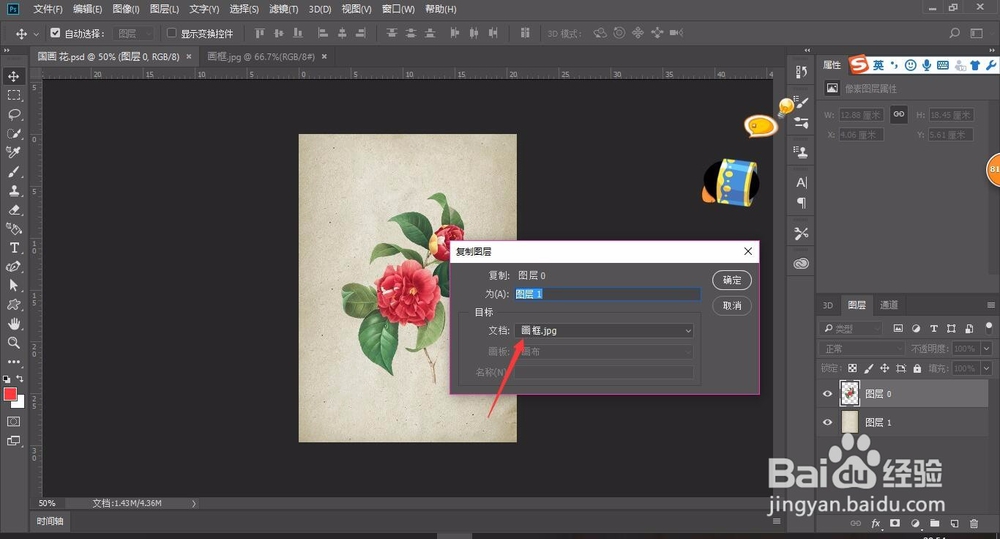Open the History panel icon

coord(802,72)
